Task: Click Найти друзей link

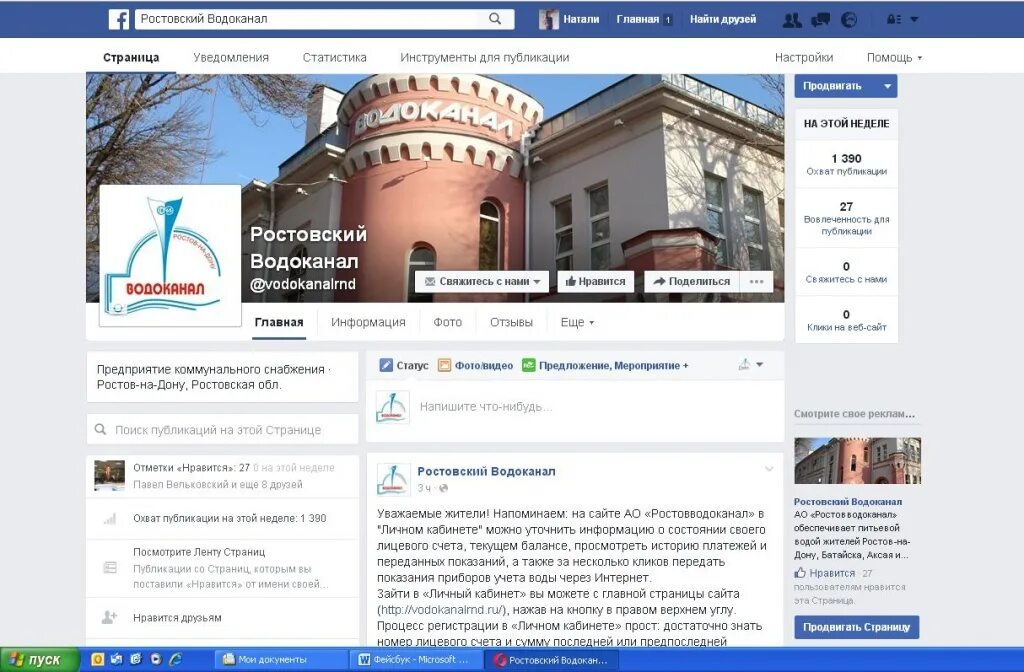Action: click(723, 19)
